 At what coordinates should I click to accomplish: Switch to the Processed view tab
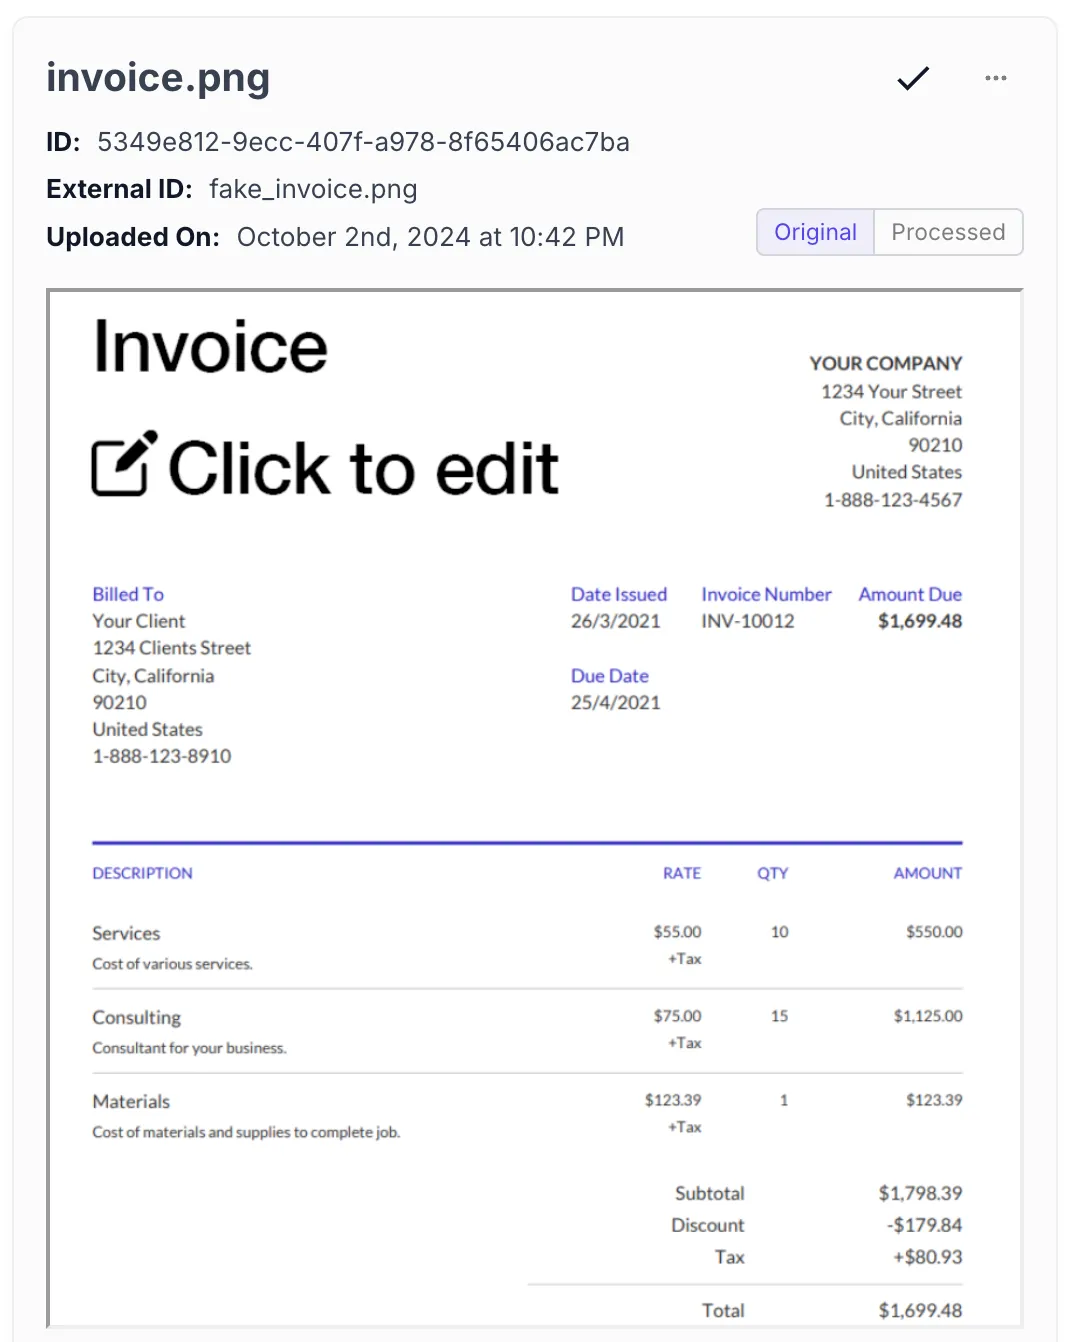(948, 232)
